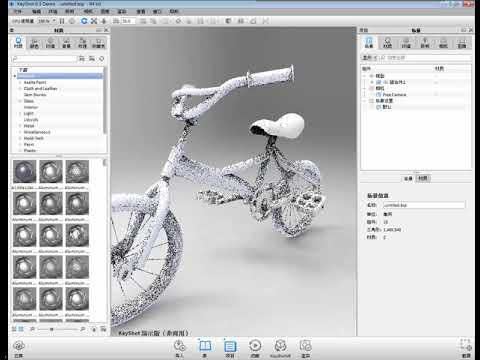Click the scene tree search field
Viewport: 480px width, 360px height.
[426, 58]
